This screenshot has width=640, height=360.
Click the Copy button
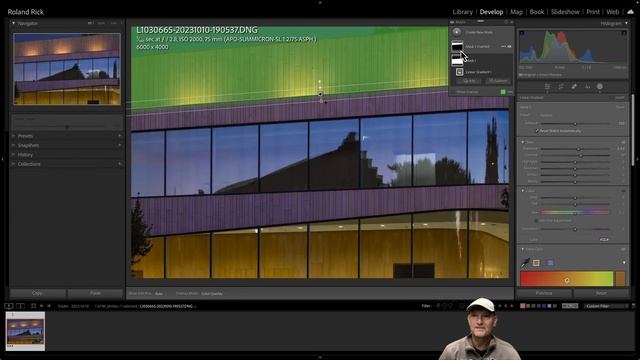(x=37, y=293)
